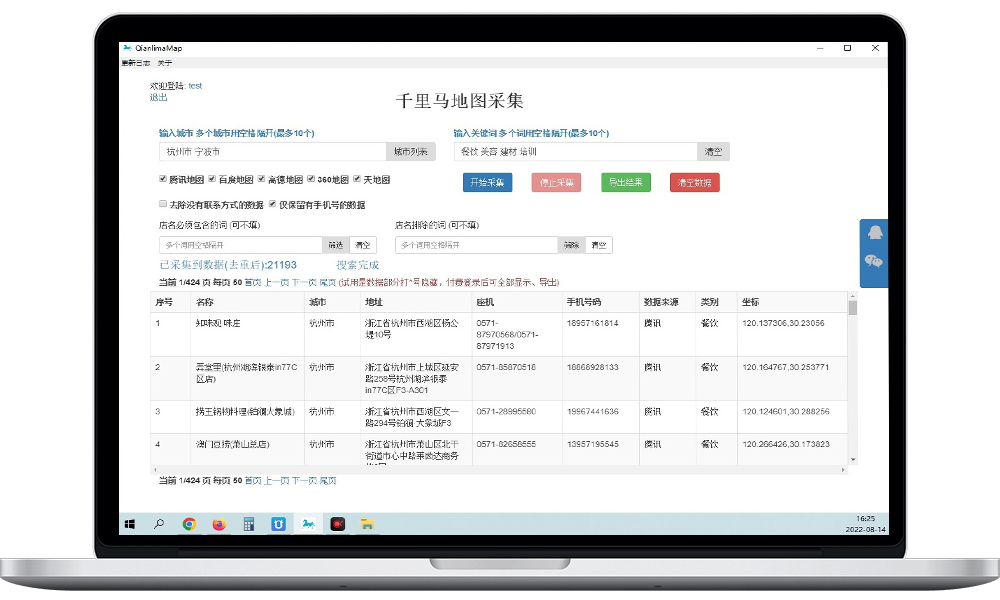Click the 坐标 column header

click(792, 302)
